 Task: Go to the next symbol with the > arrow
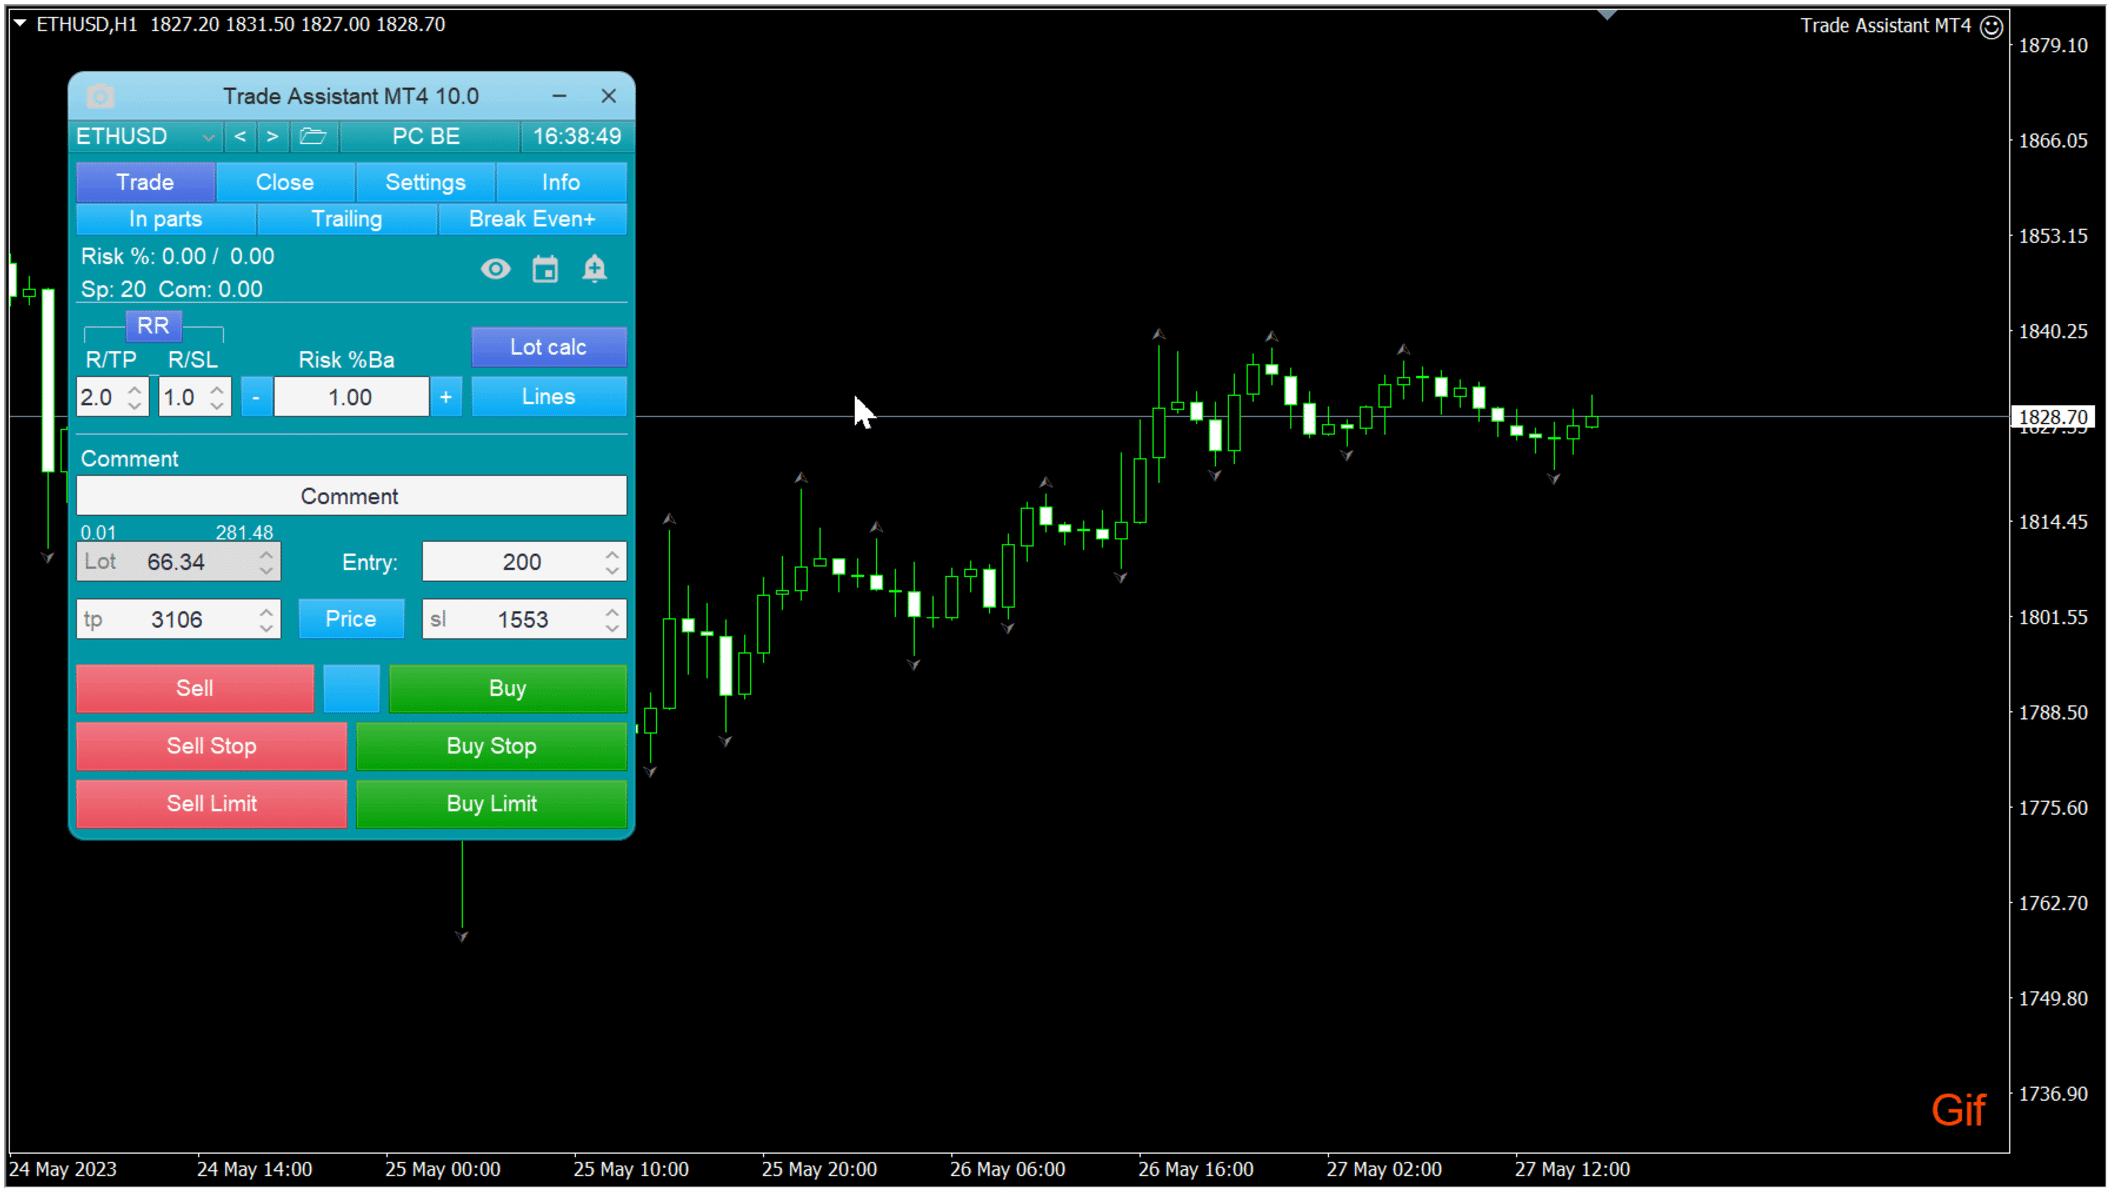click(x=272, y=136)
